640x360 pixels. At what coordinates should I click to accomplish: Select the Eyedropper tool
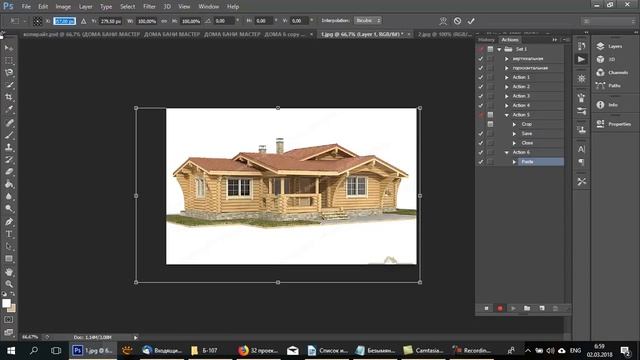coord(9,109)
